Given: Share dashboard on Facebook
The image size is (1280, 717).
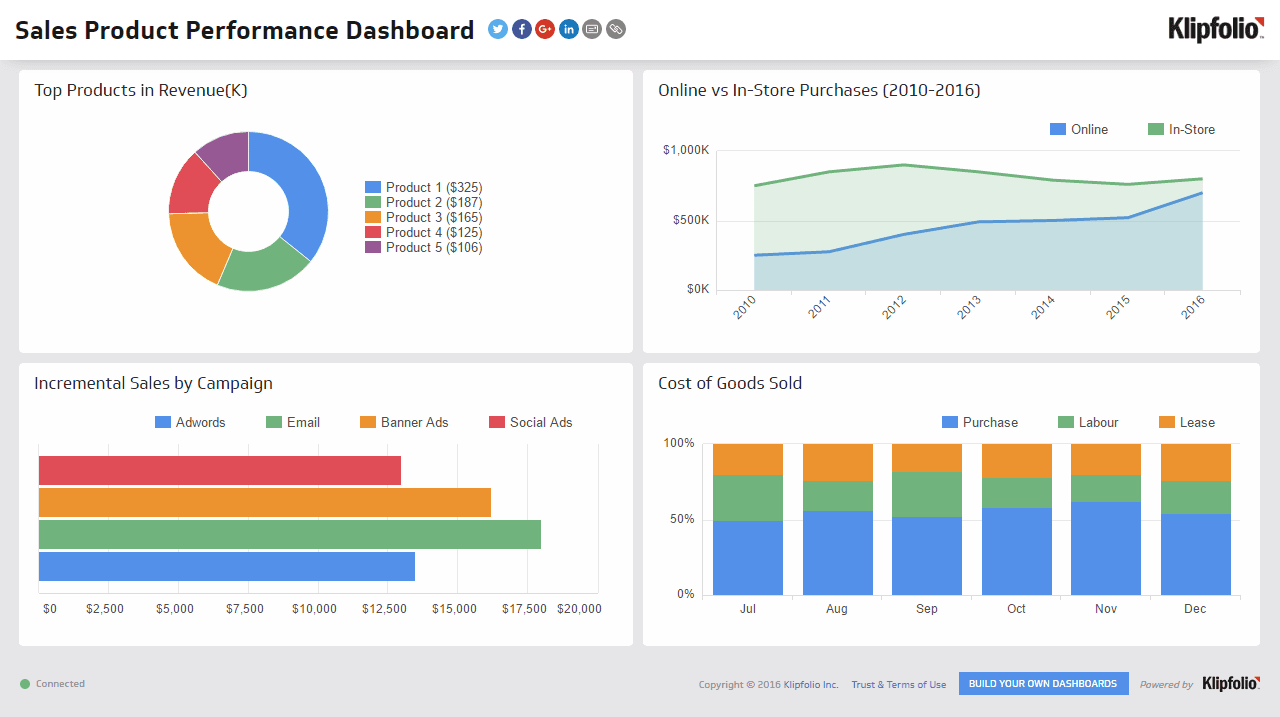Looking at the screenshot, I should click(521, 29).
